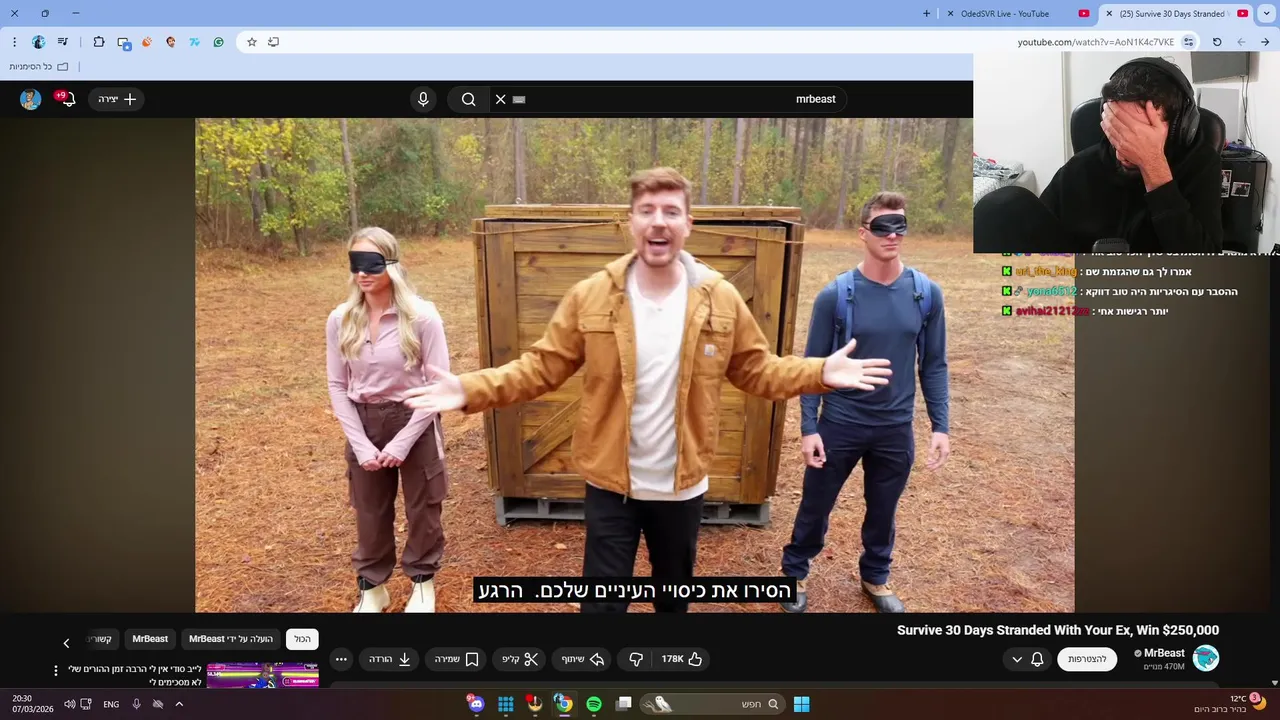Select the partially hidden 'קשורים' chip
Viewport: 1280px width, 720px height.
[x=102, y=639]
